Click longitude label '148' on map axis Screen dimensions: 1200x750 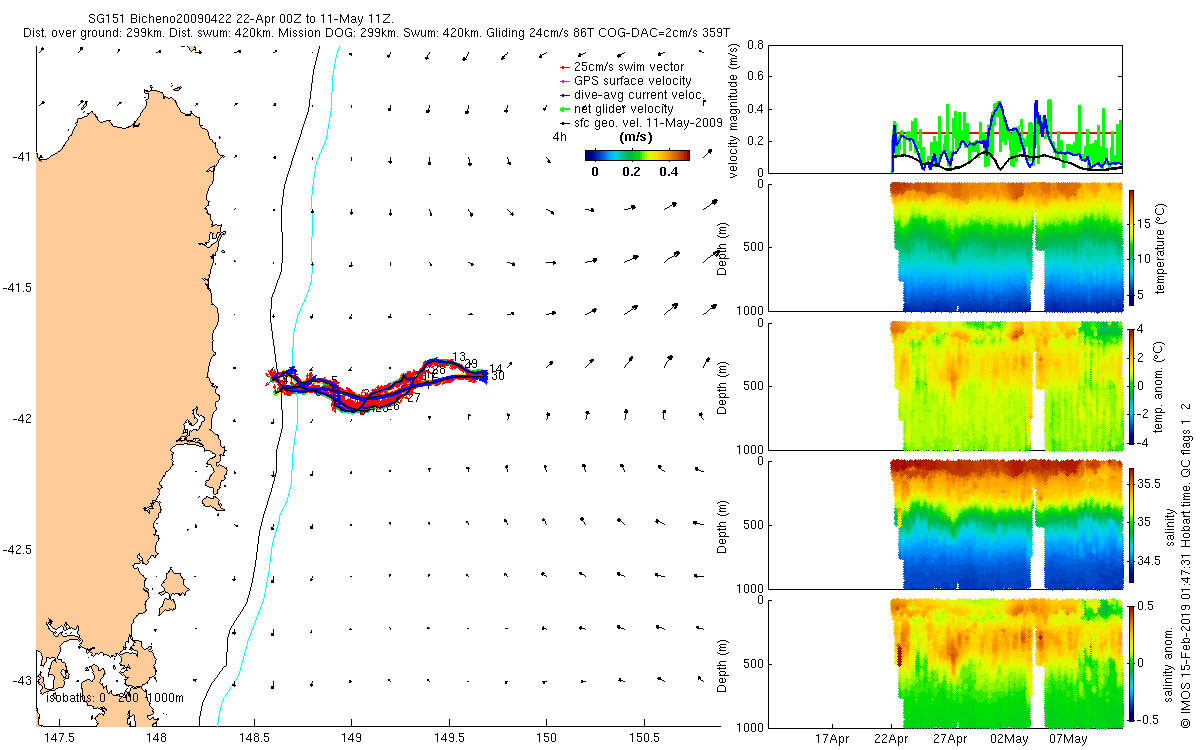156,738
